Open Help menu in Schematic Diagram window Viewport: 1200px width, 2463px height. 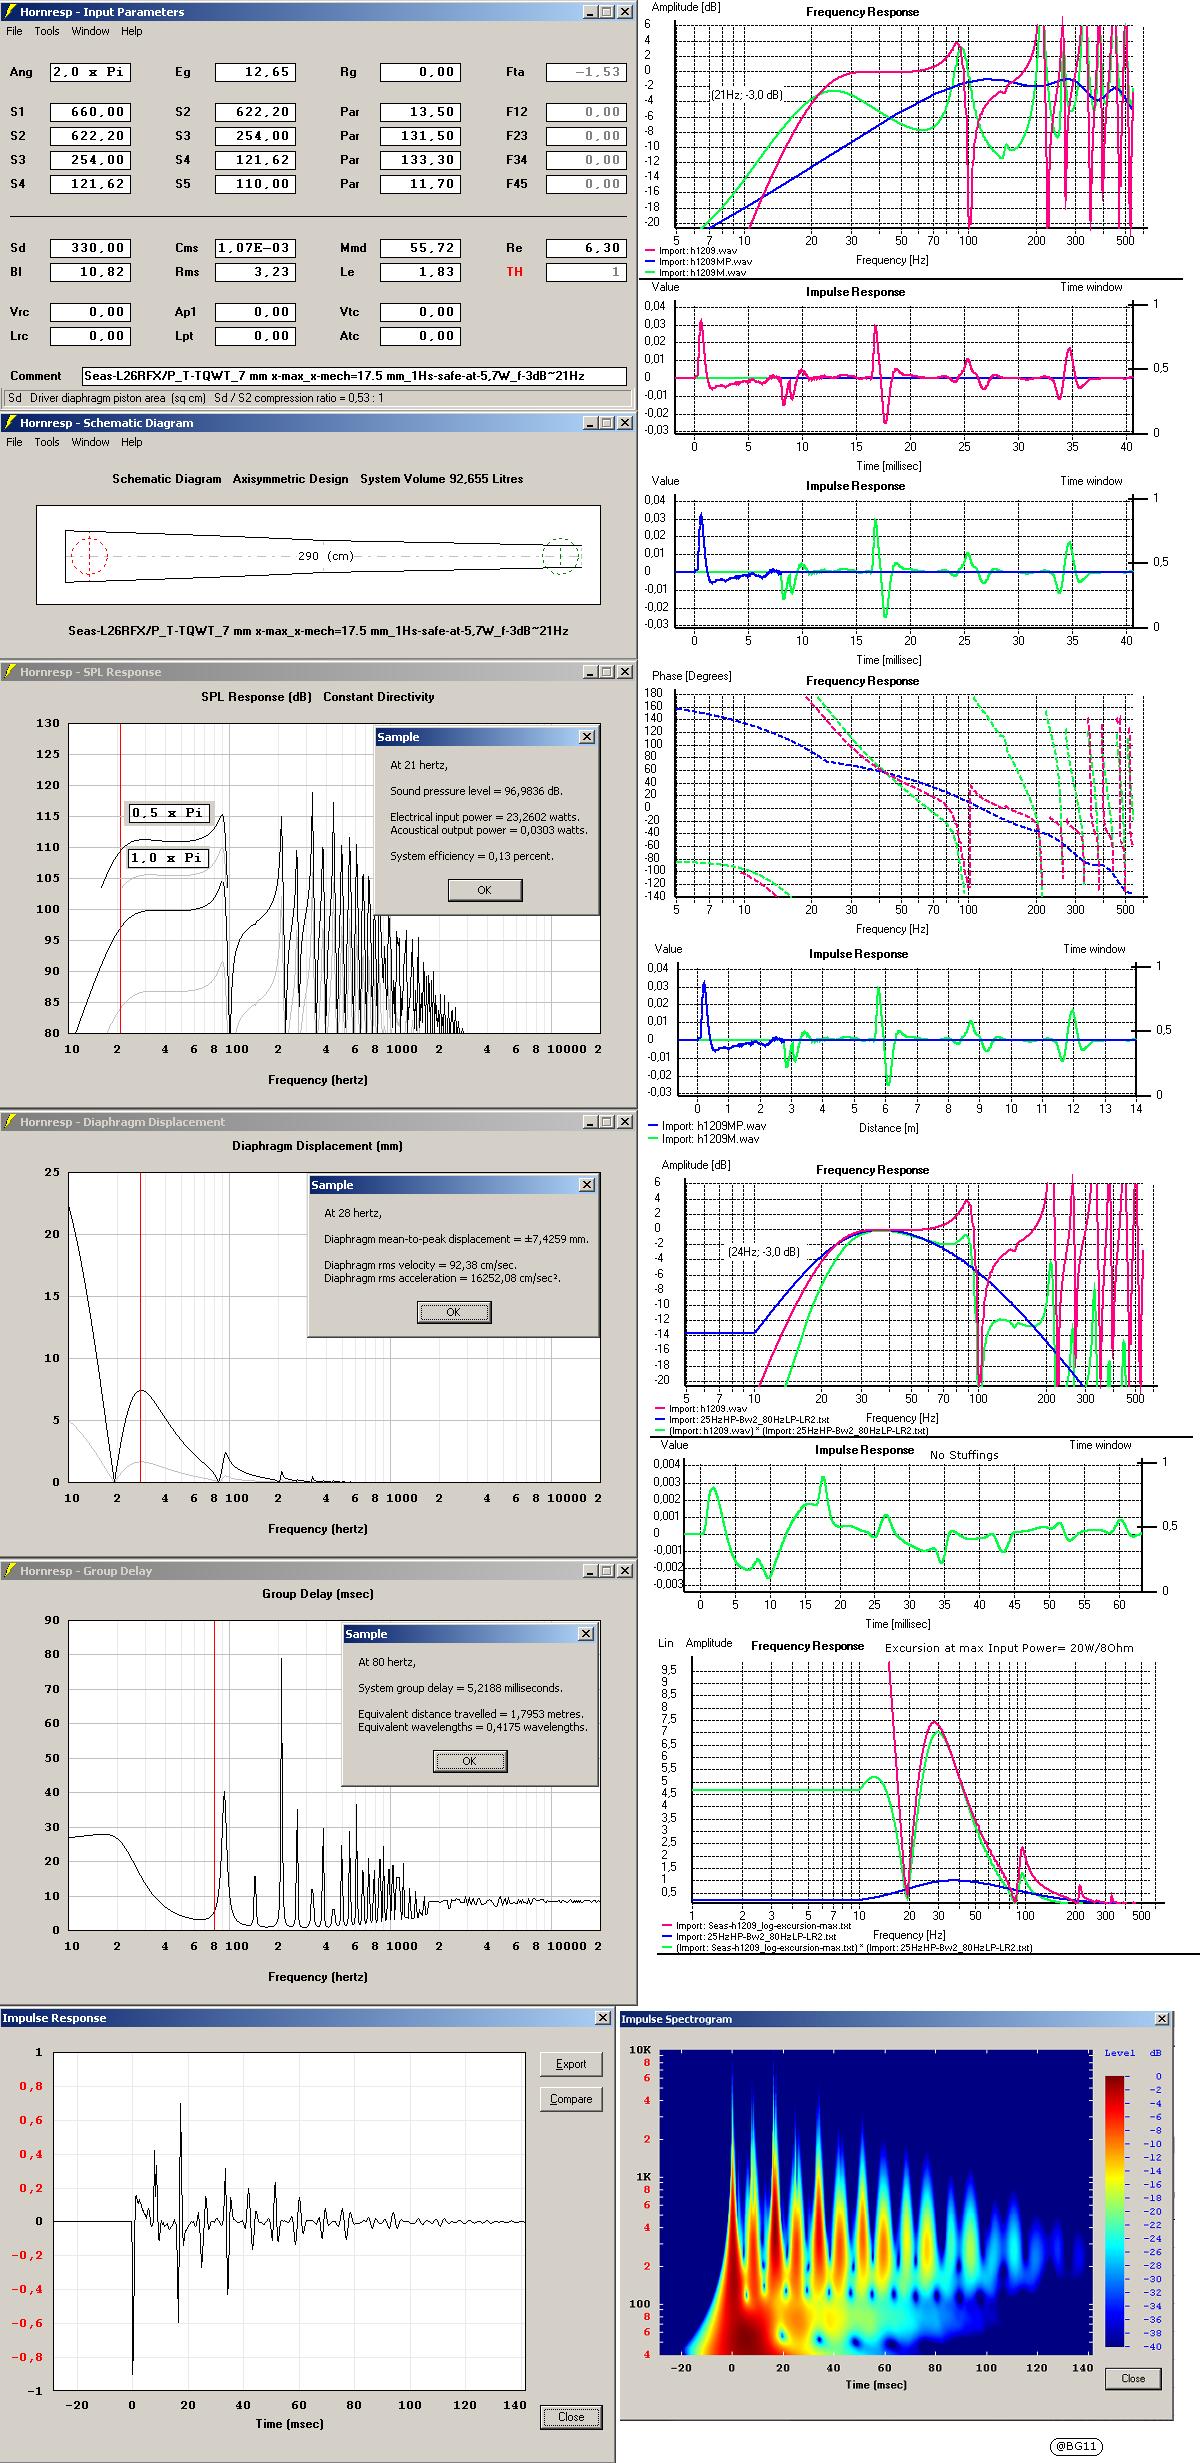tap(132, 442)
